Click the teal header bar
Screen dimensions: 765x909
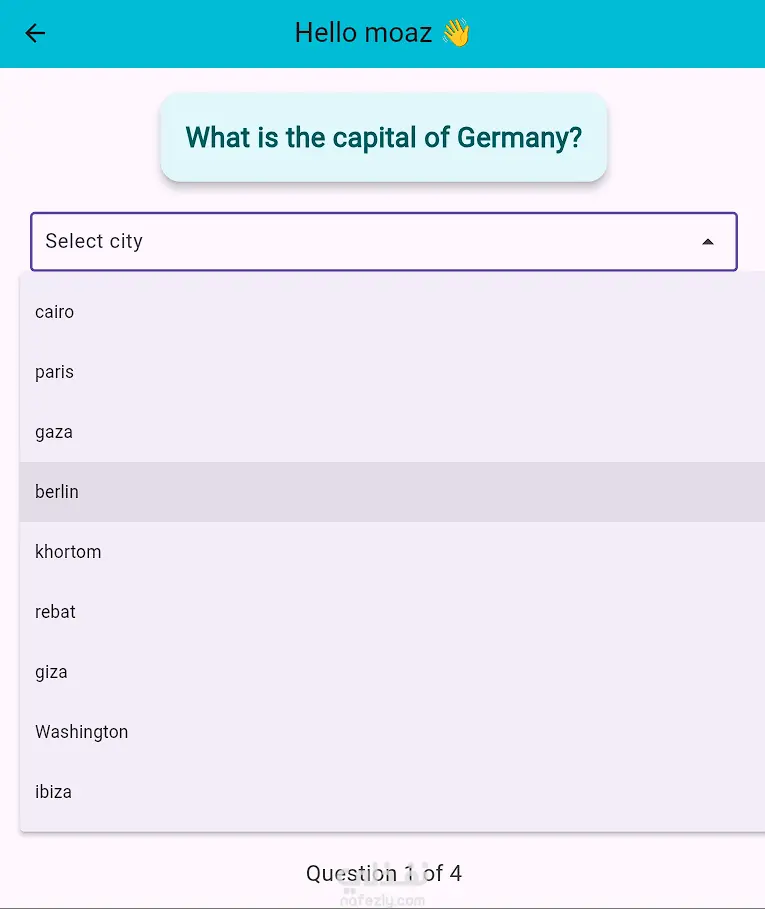(x=600, y=33)
